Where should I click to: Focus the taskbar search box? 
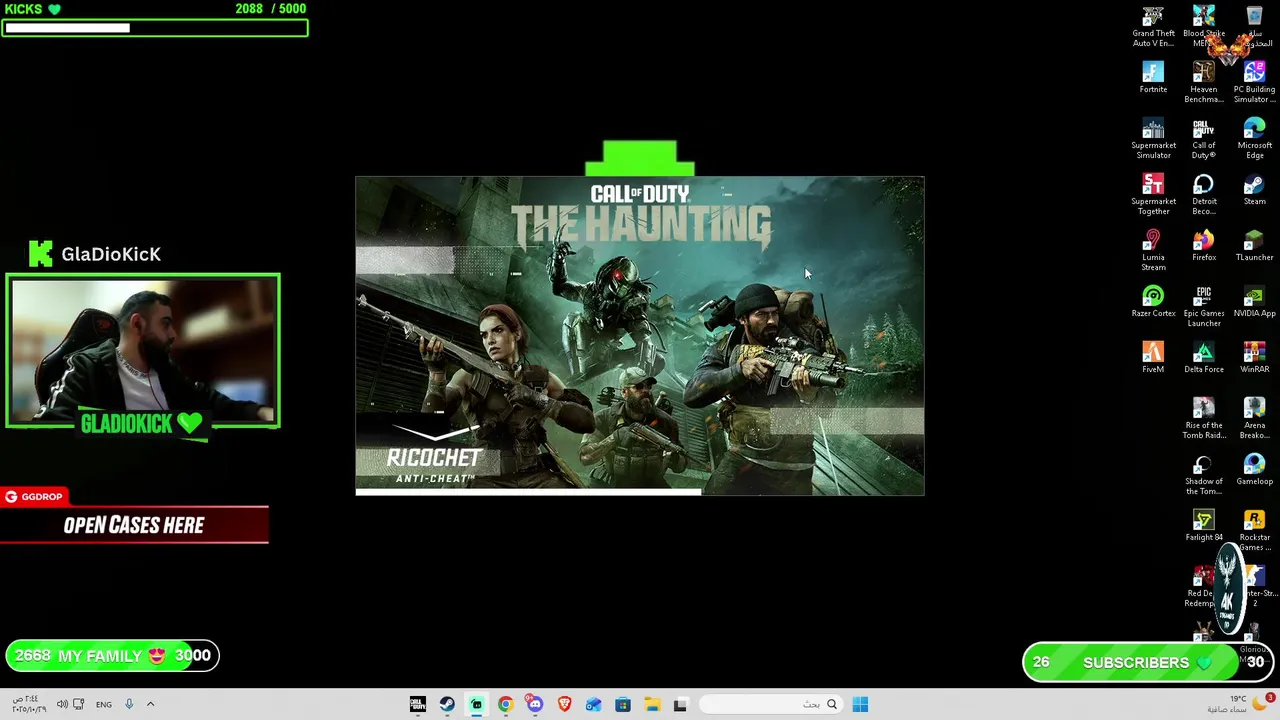point(770,704)
